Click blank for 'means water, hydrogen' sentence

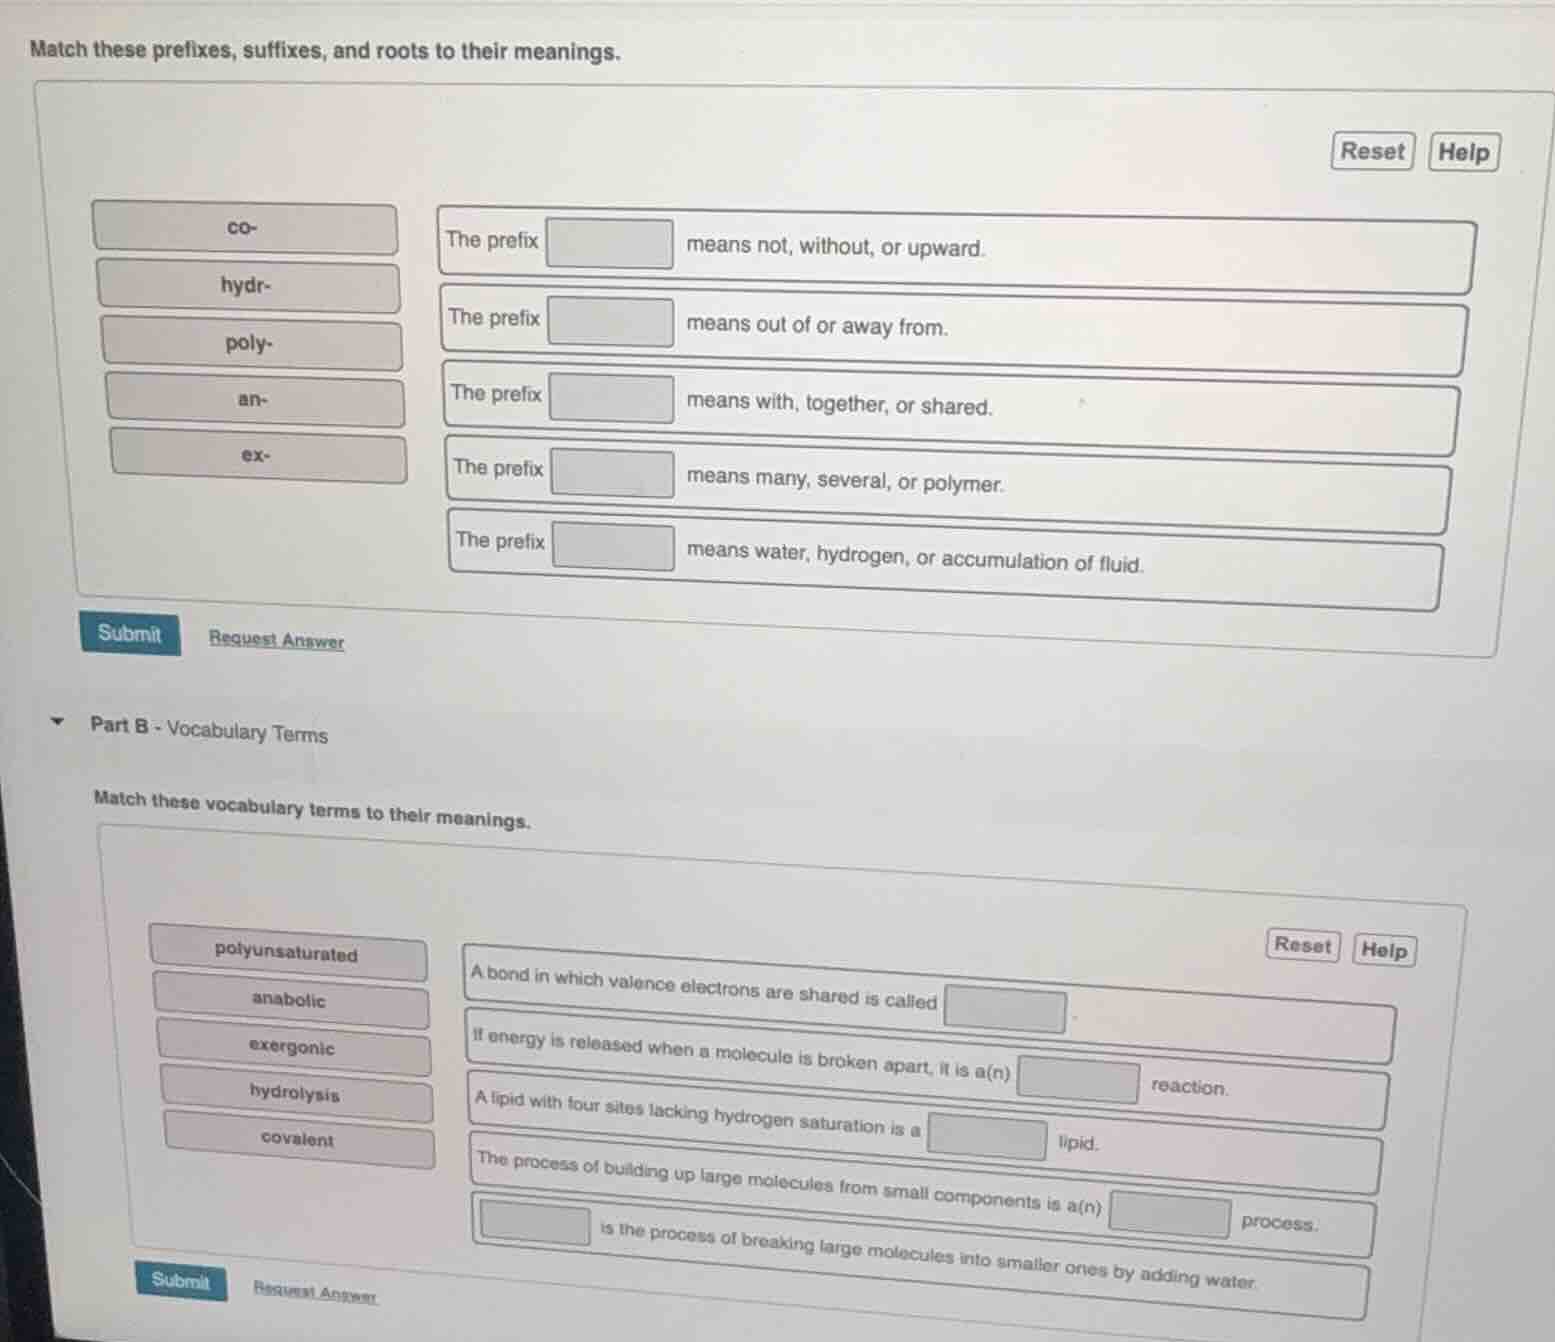613,546
